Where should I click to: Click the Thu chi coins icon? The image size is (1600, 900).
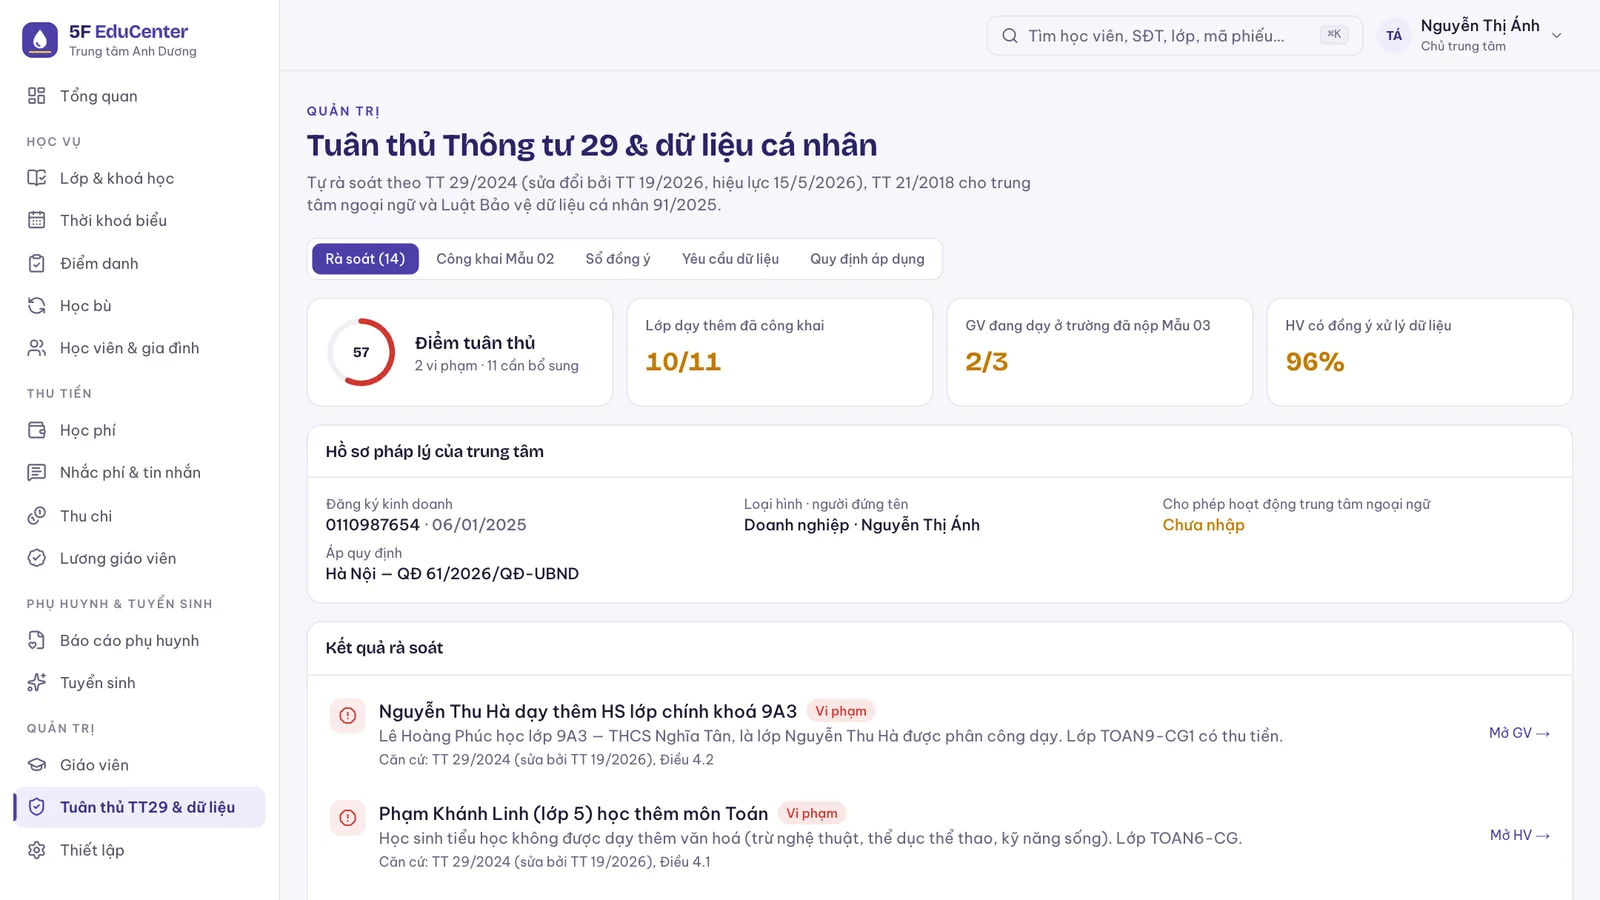click(37, 516)
